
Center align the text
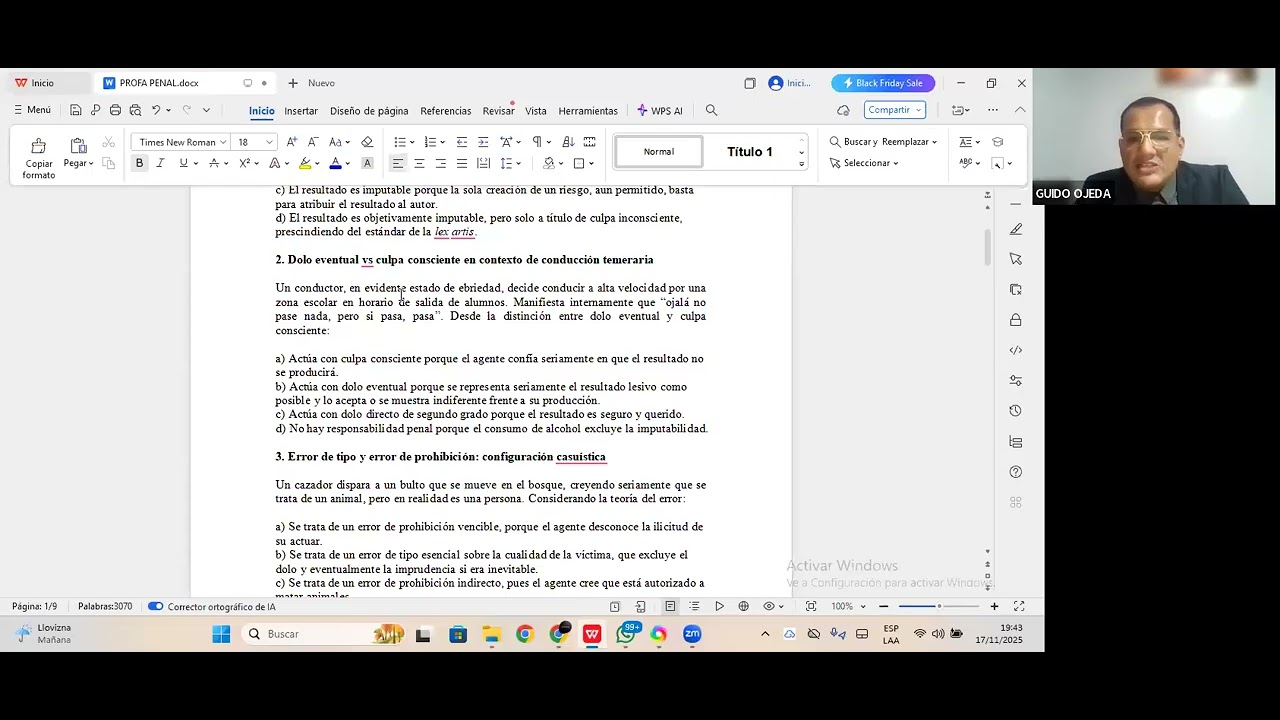419,163
